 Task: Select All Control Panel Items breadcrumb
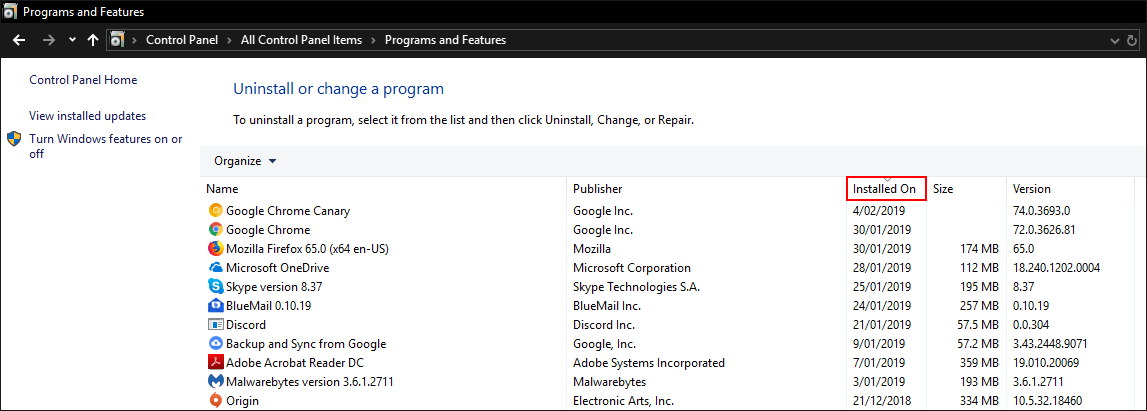(301, 40)
